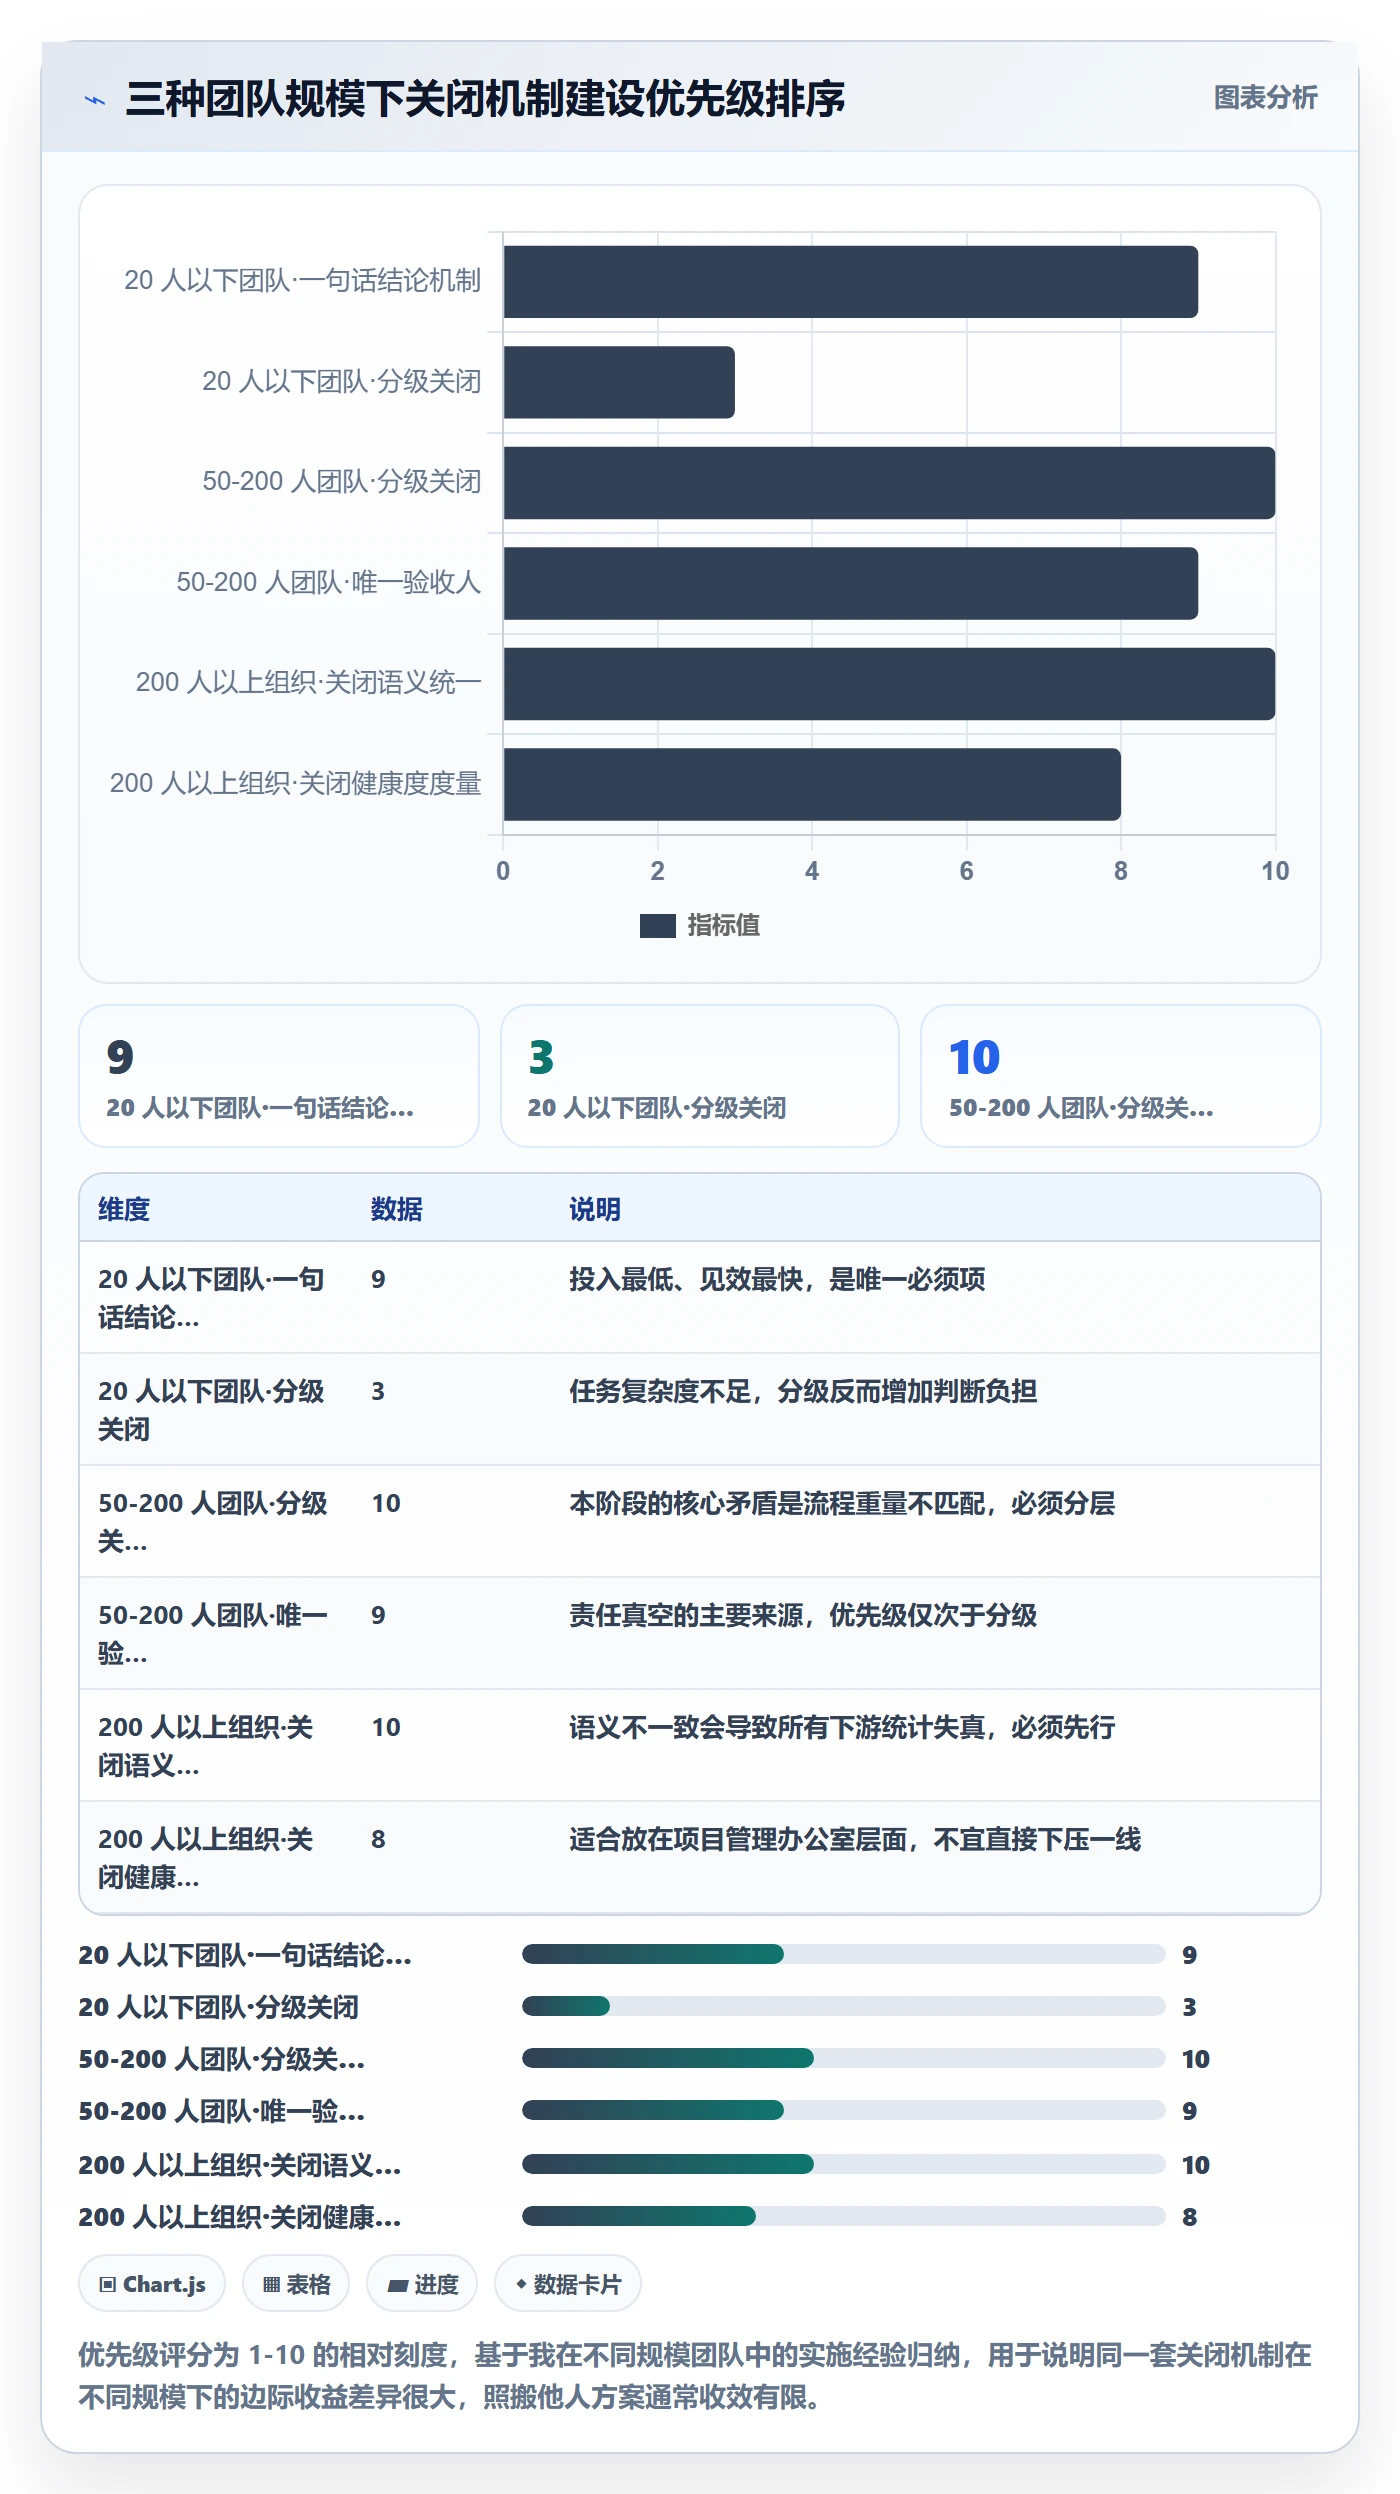This screenshot has height=2494, width=1400.
Task: Select the chart bar for 50-200 人团队·唯一验收人
Action: (x=850, y=583)
